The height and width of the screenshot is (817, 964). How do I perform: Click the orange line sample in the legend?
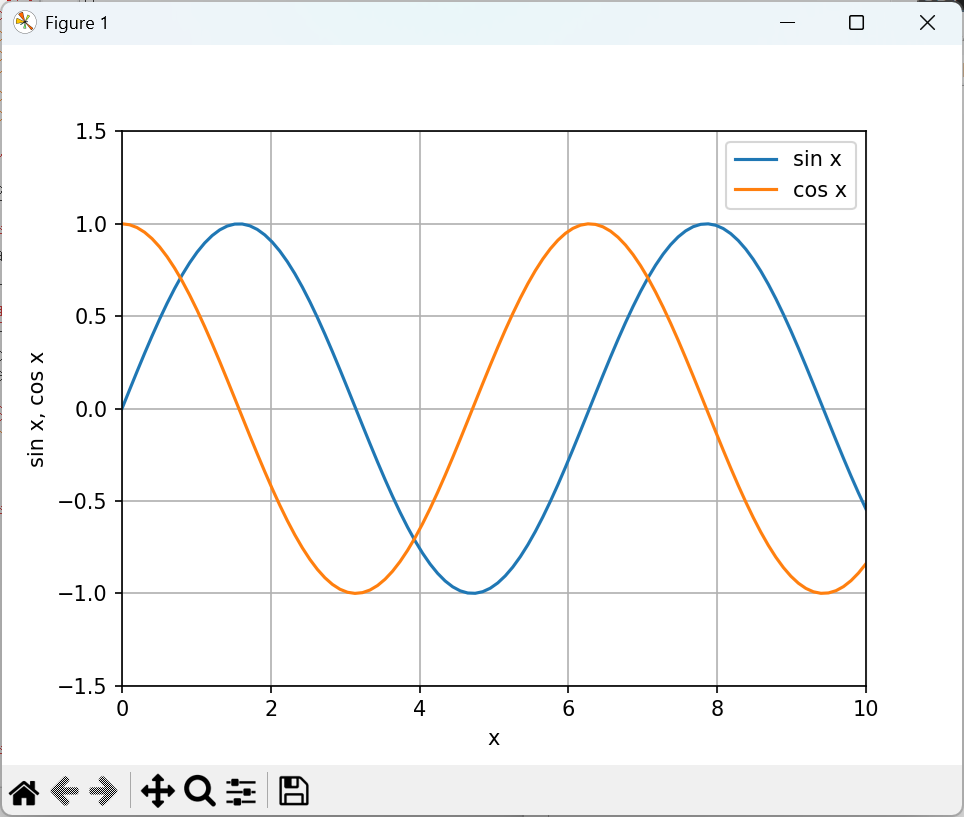[x=756, y=190]
